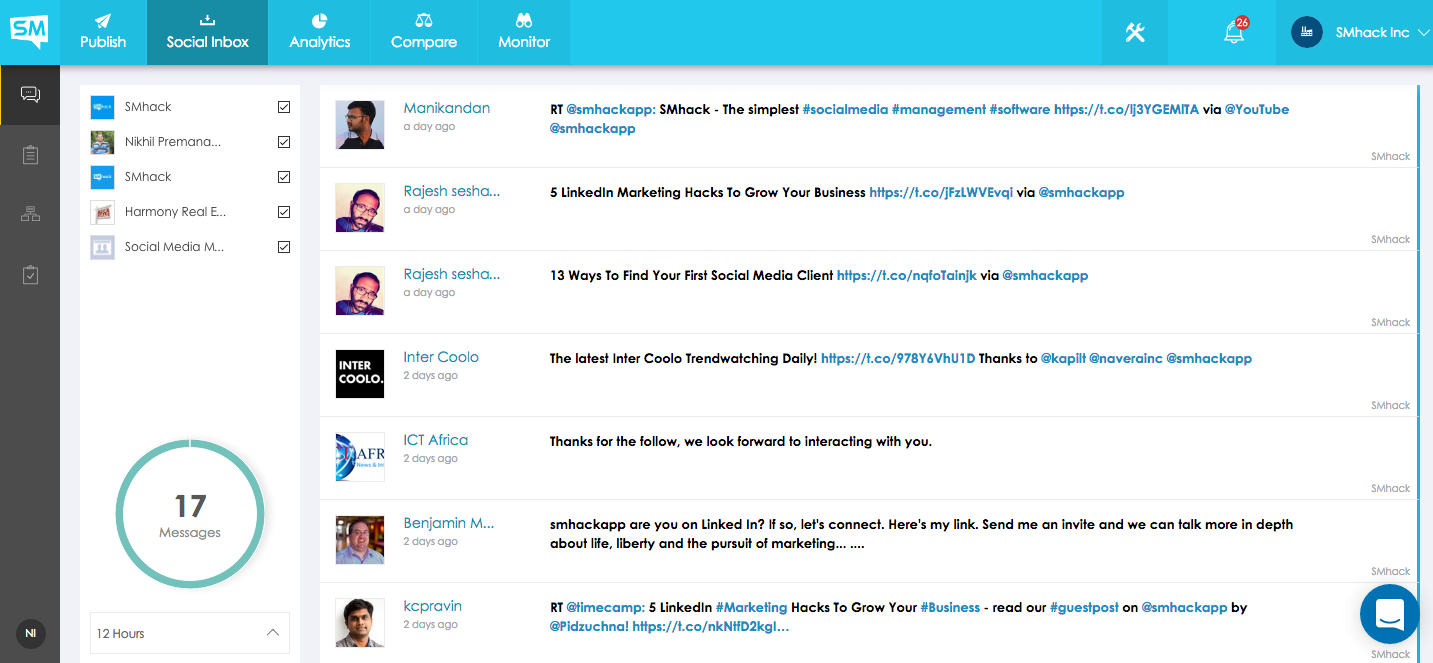
Task: Open the messages chat sidebar icon
Action: pos(30,95)
